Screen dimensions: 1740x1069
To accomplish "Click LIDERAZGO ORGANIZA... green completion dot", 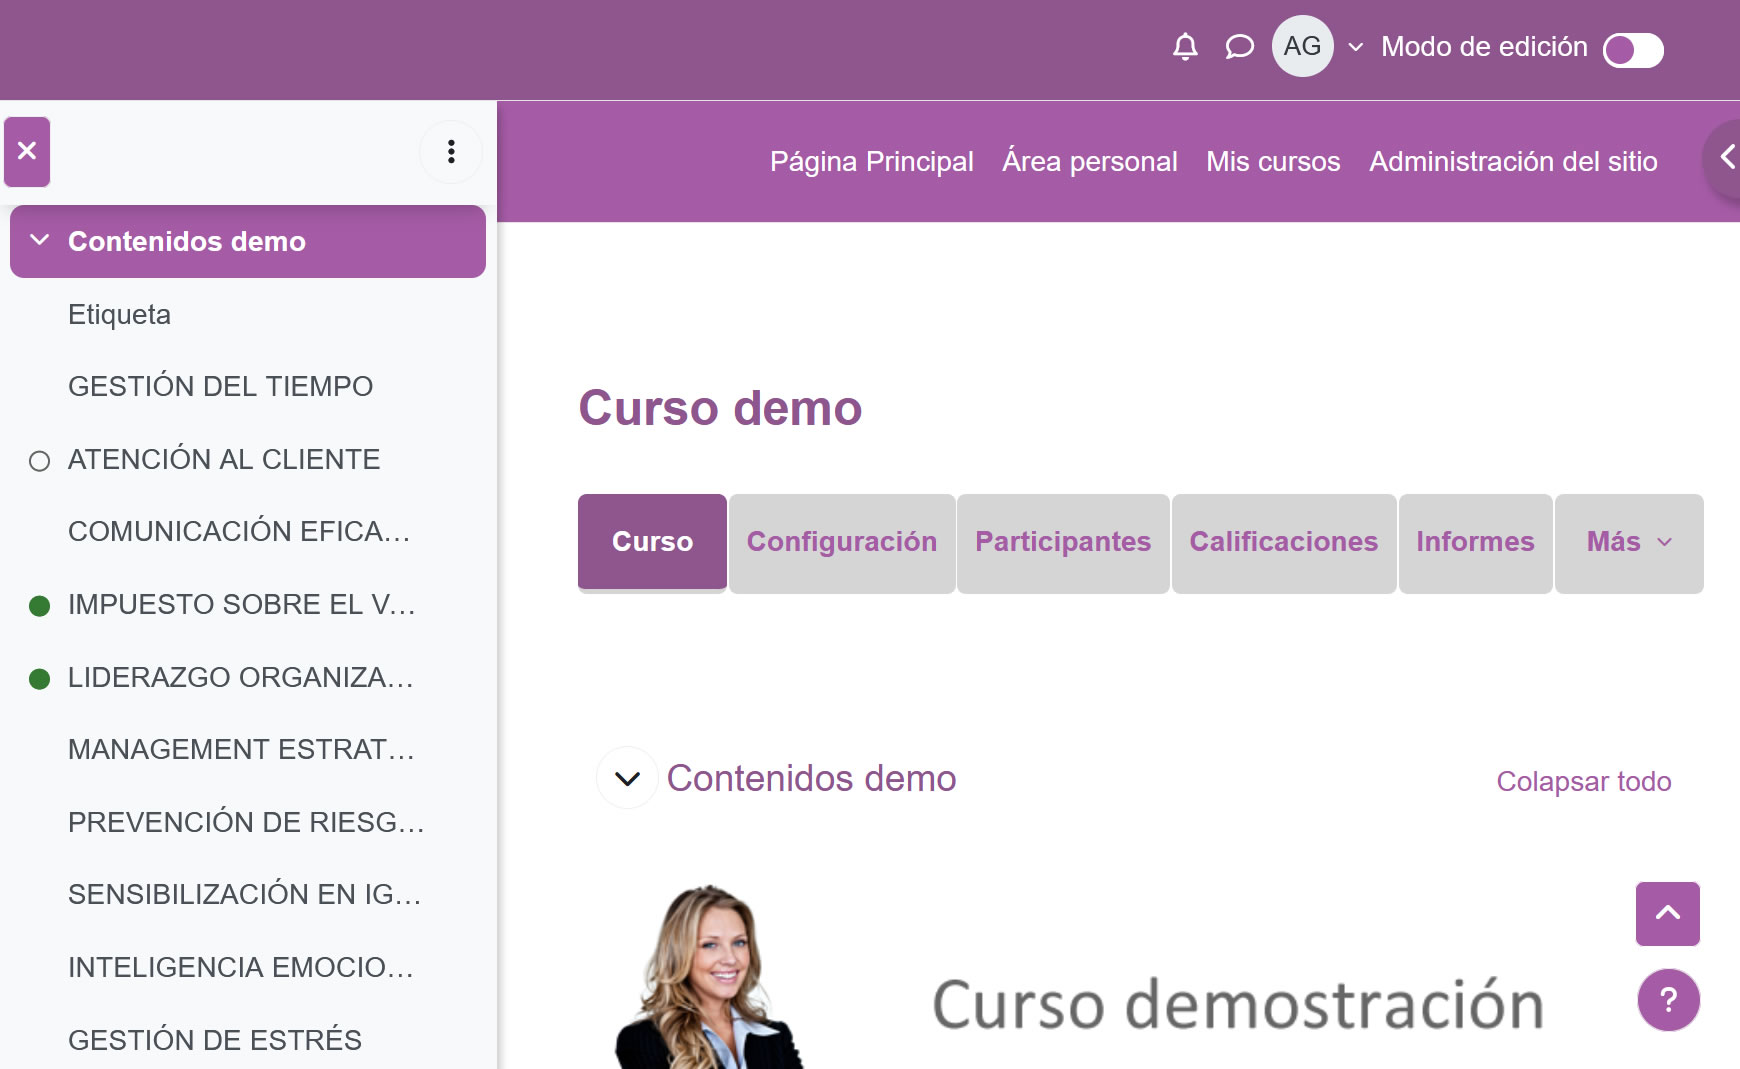I will 40,679.
